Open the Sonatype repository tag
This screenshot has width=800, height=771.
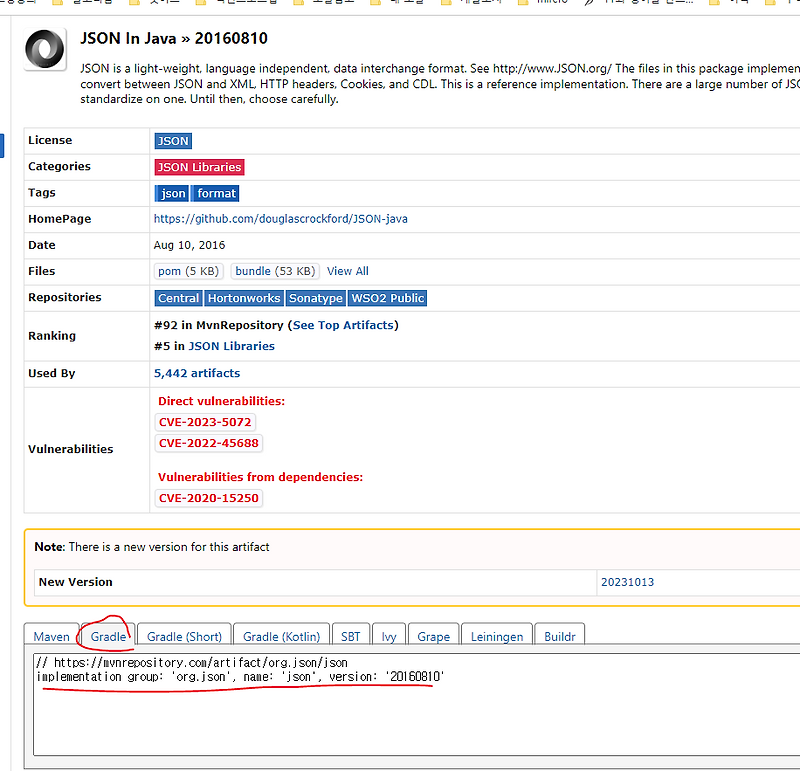[315, 298]
